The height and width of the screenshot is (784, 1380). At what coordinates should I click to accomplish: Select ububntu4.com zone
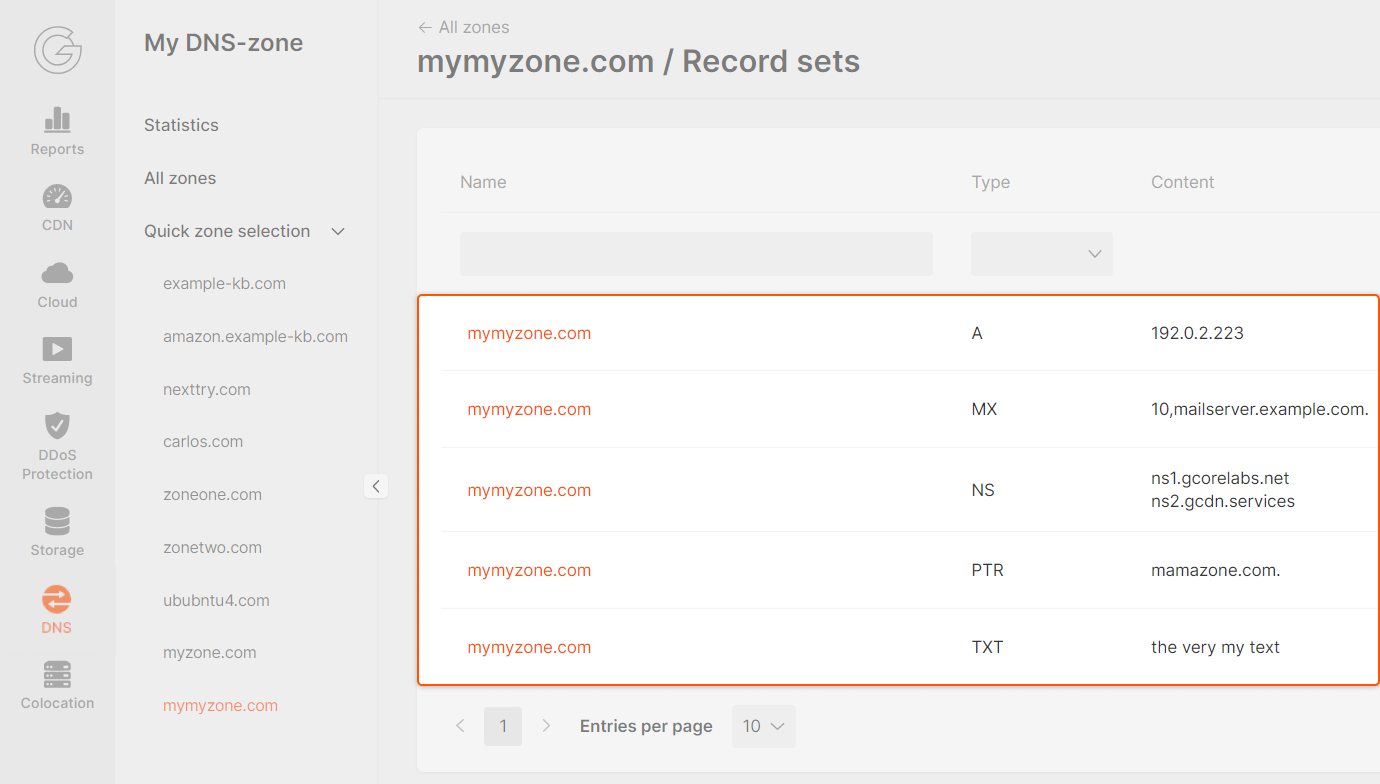click(216, 600)
